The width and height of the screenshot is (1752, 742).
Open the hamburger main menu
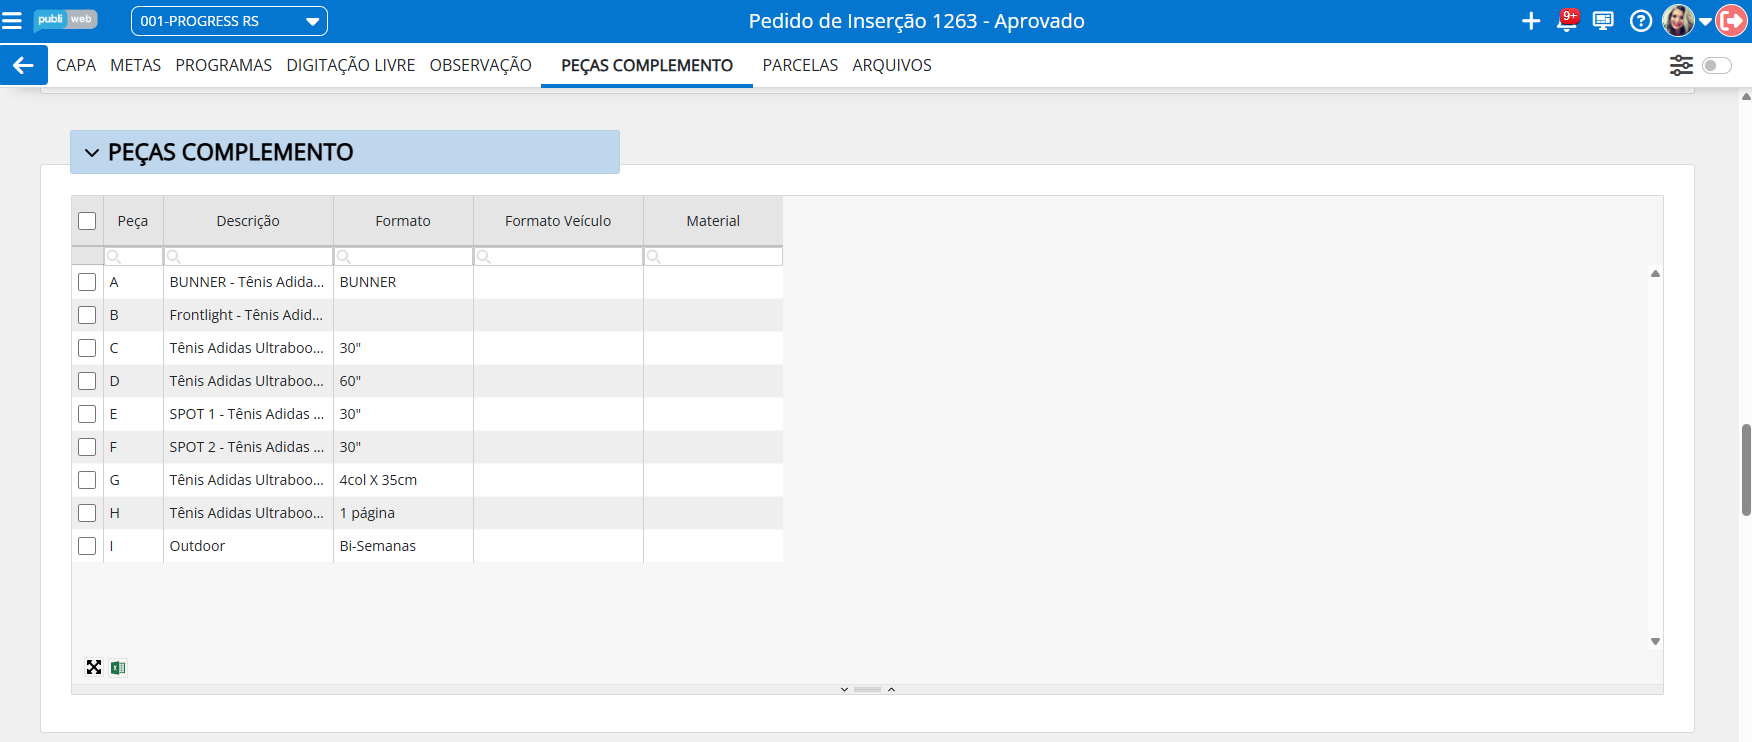(12, 21)
